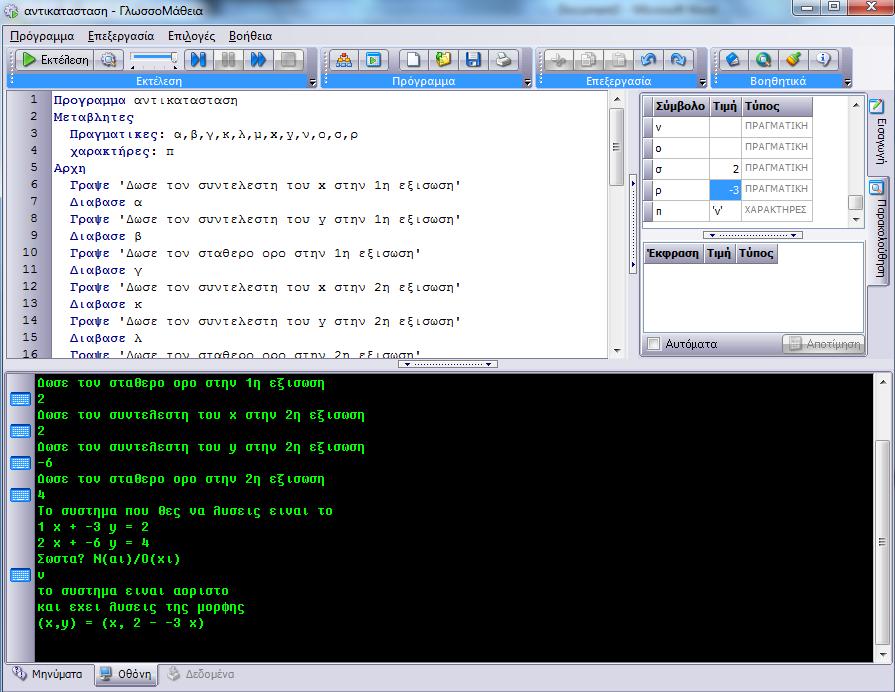
Task: Click the ΧΑΡΑΚΤΗΡΕΣ type cell
Action: pyautogui.click(x=776, y=211)
